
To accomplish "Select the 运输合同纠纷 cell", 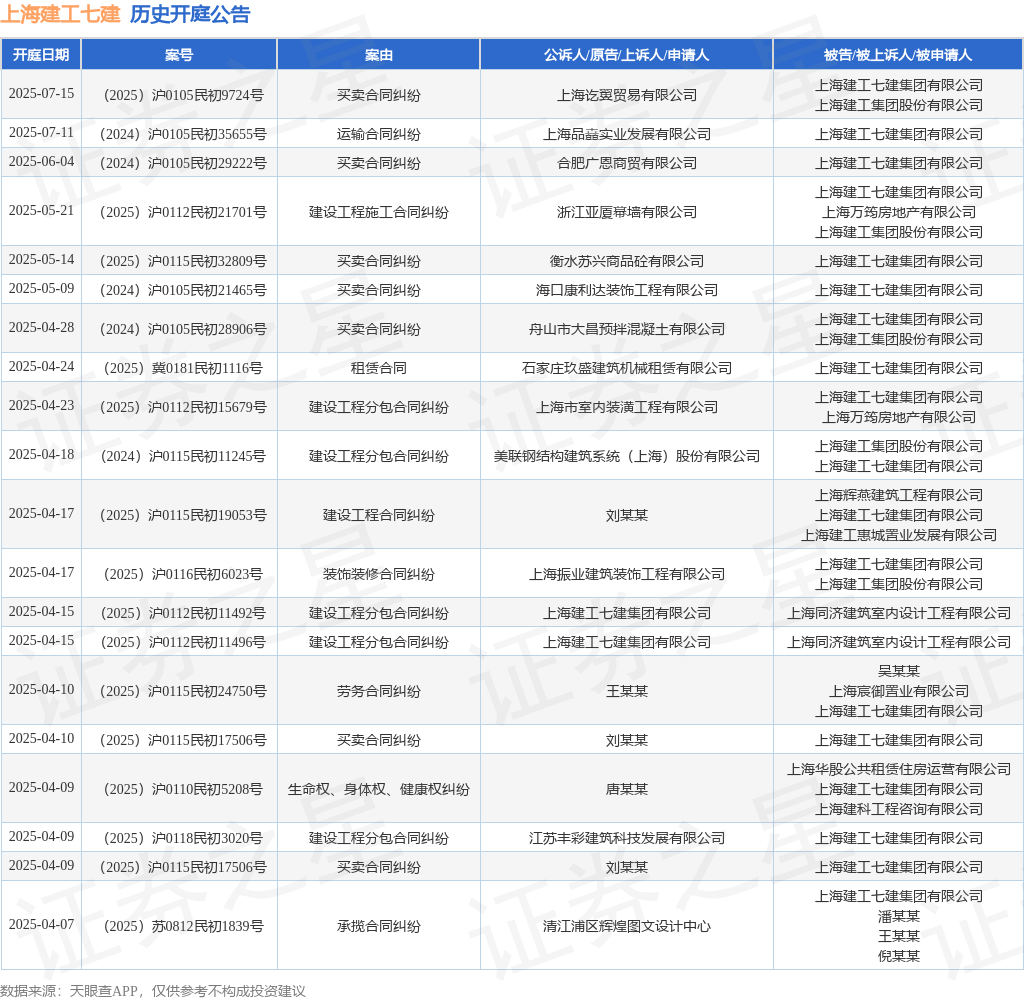I will pyautogui.click(x=379, y=135).
